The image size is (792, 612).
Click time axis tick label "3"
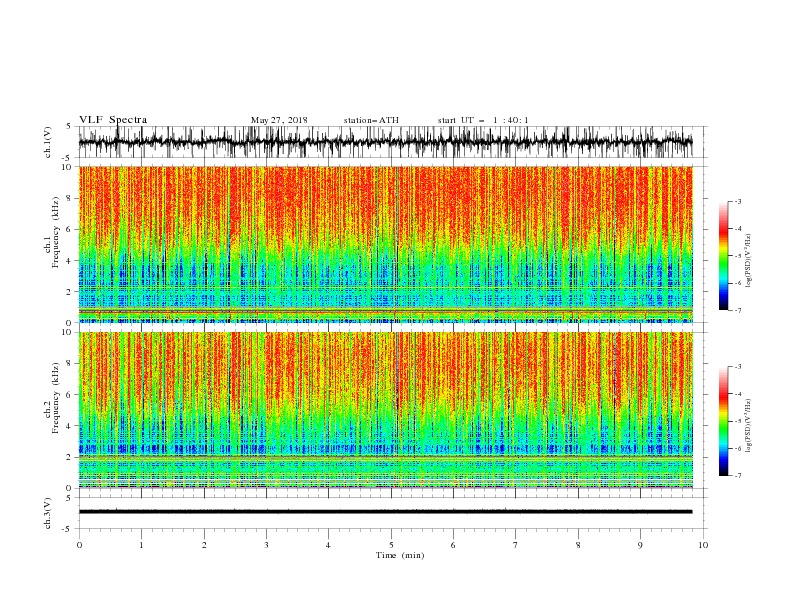pos(266,545)
